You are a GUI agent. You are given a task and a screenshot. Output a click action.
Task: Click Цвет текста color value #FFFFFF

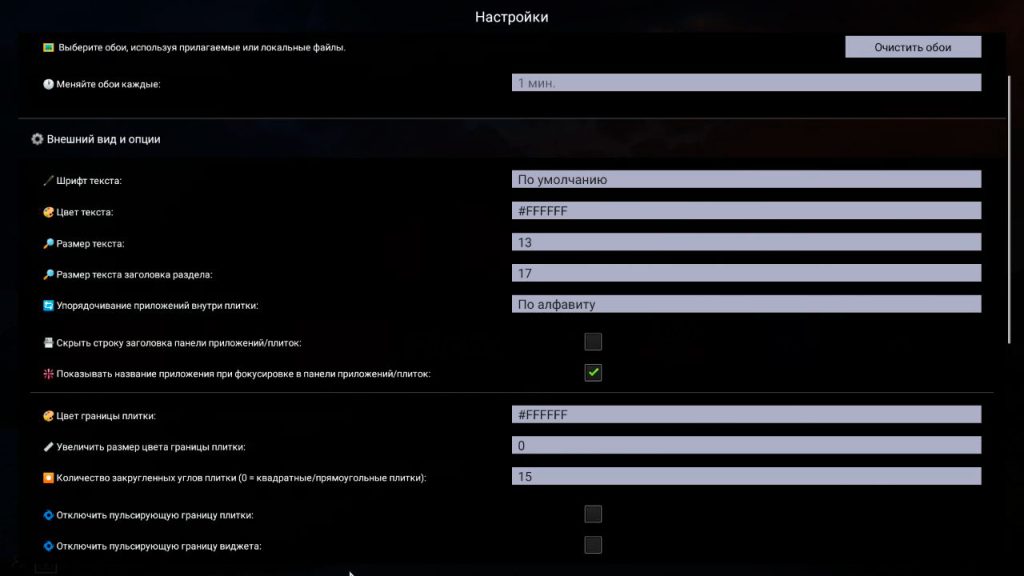click(746, 210)
